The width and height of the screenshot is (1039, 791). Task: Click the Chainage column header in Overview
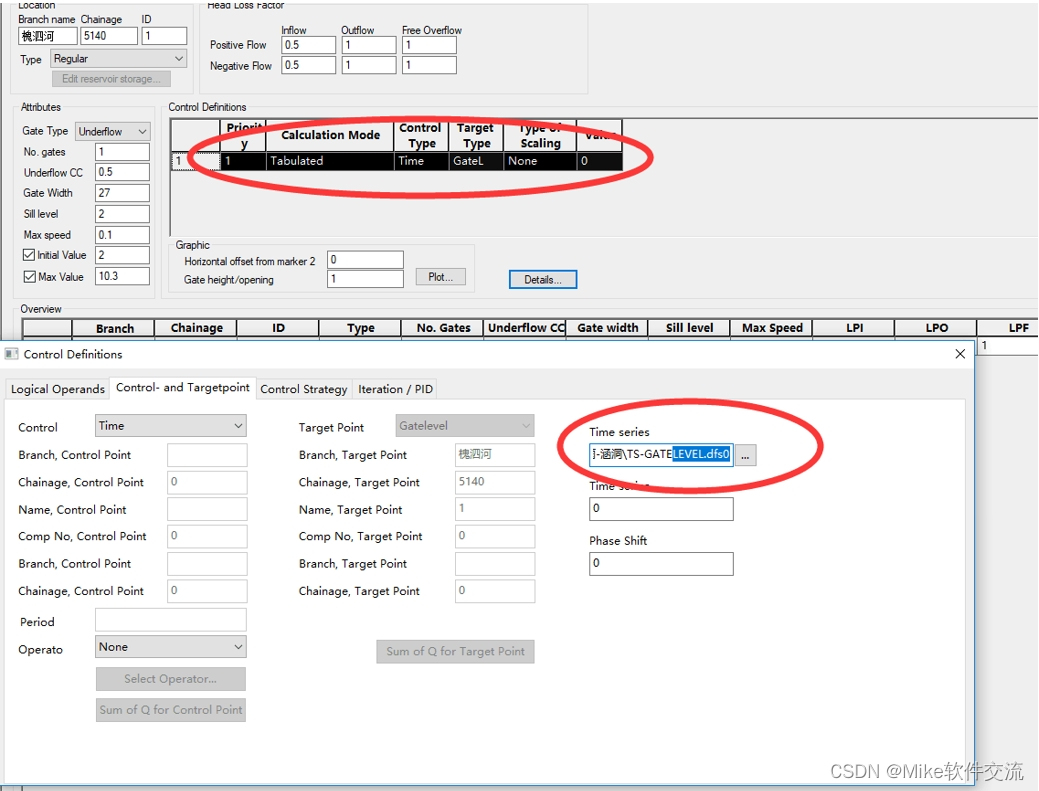(195, 329)
